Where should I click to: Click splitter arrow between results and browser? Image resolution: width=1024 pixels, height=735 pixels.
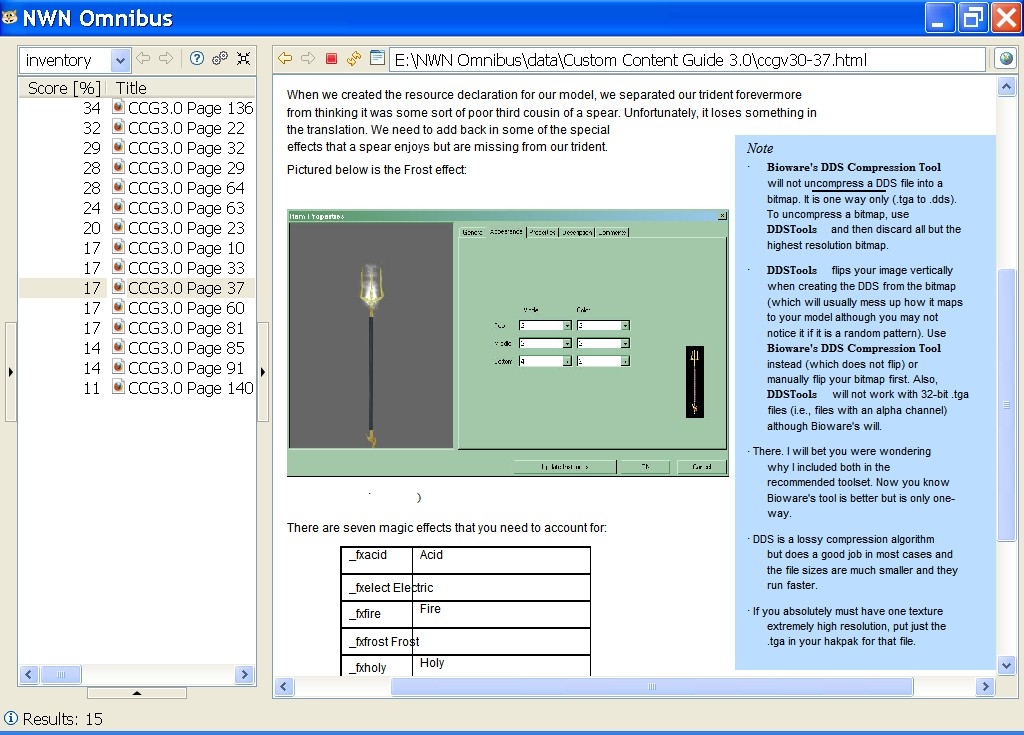(263, 372)
